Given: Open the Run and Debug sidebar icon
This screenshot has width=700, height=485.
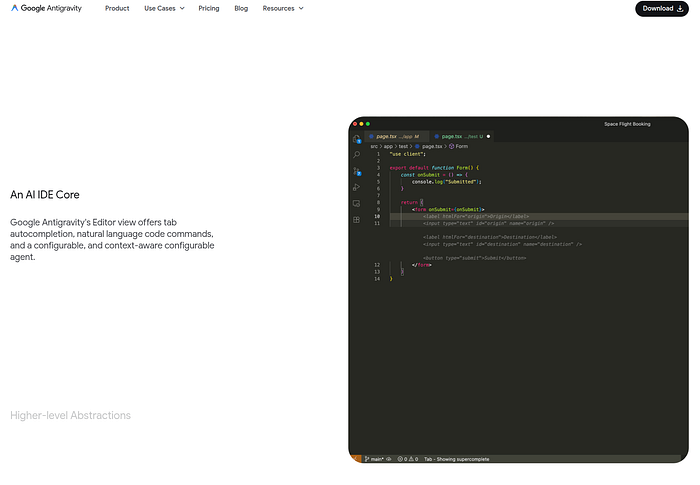Looking at the screenshot, I should click(x=357, y=187).
